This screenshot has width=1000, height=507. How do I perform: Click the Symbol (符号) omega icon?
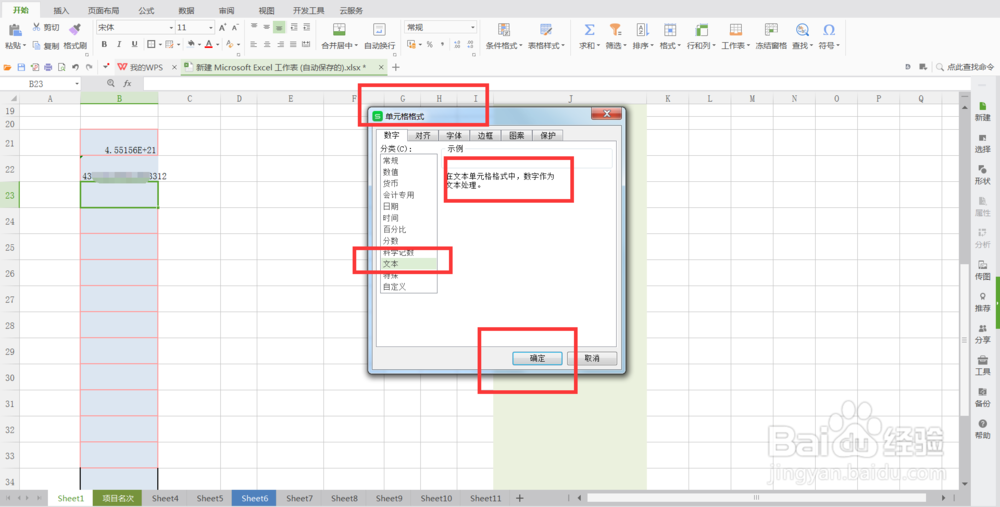[x=829, y=29]
